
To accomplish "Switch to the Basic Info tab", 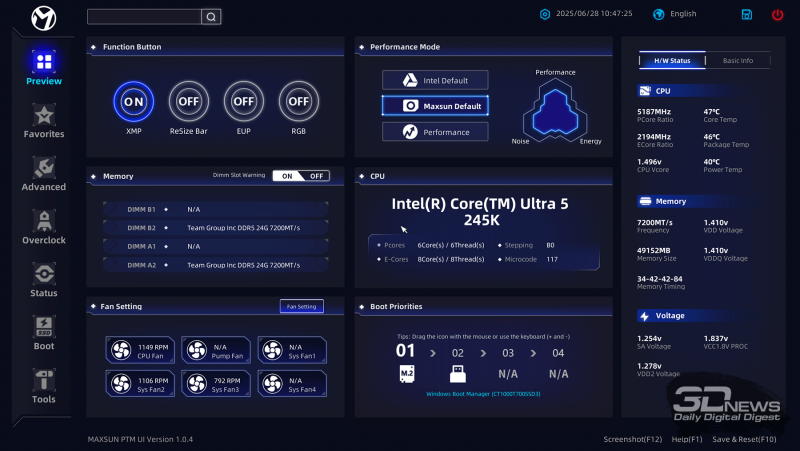I will pyautogui.click(x=738, y=60).
